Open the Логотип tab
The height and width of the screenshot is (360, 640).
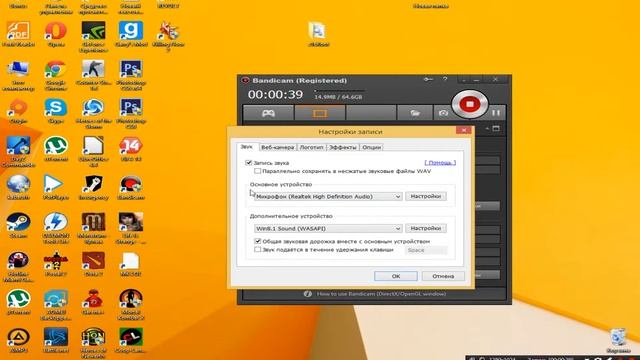(x=311, y=147)
